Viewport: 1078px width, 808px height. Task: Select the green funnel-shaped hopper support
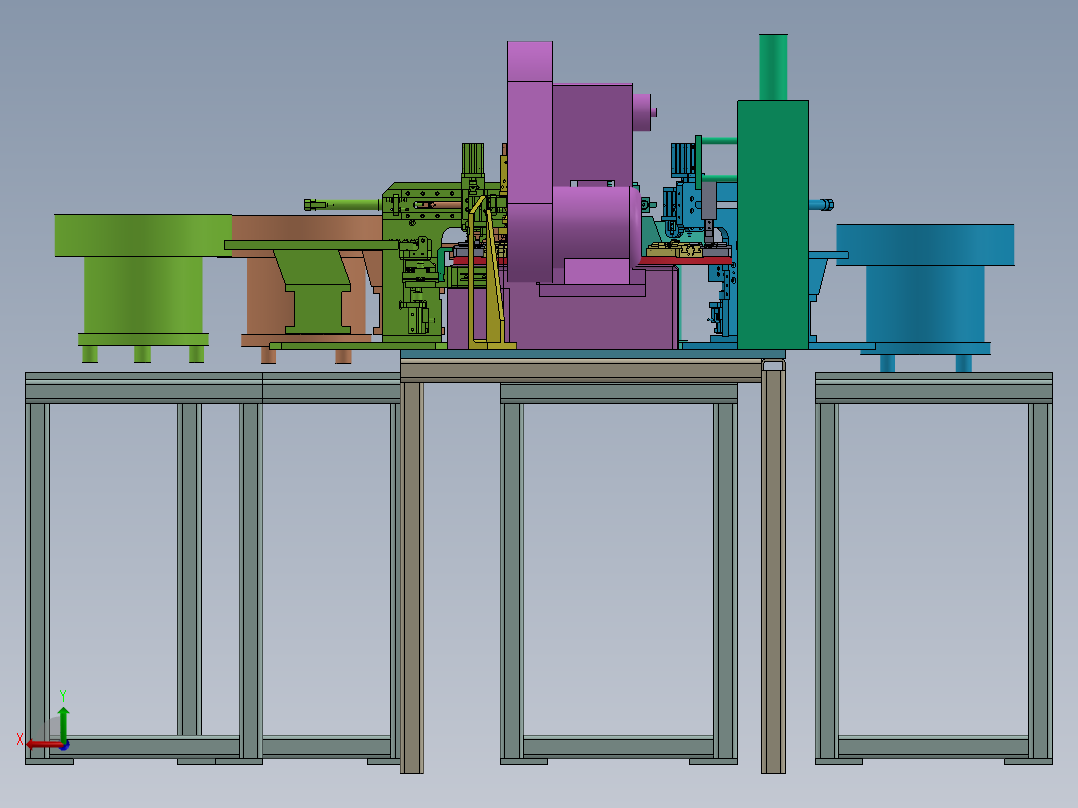[x=318, y=292]
